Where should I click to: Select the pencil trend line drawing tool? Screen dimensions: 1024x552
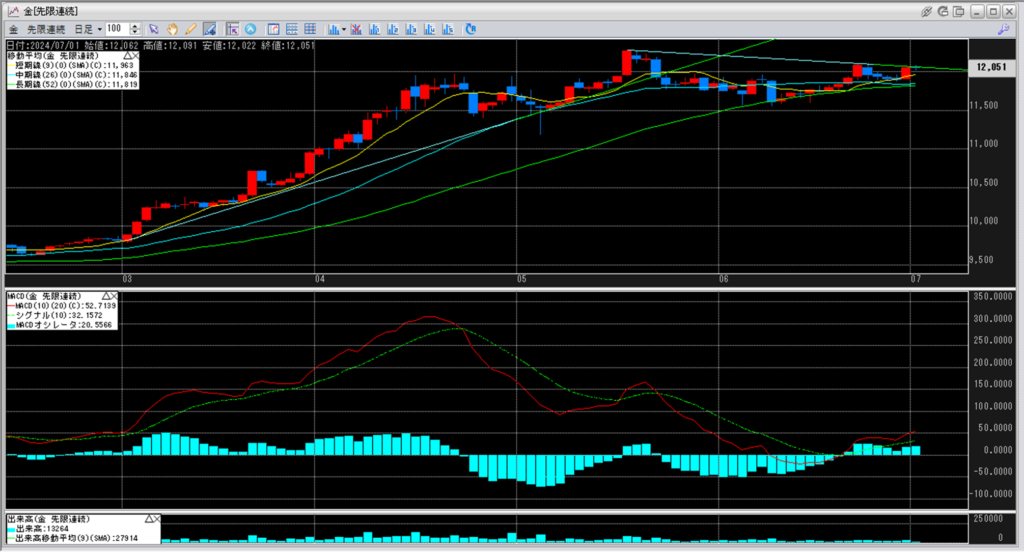pos(190,29)
